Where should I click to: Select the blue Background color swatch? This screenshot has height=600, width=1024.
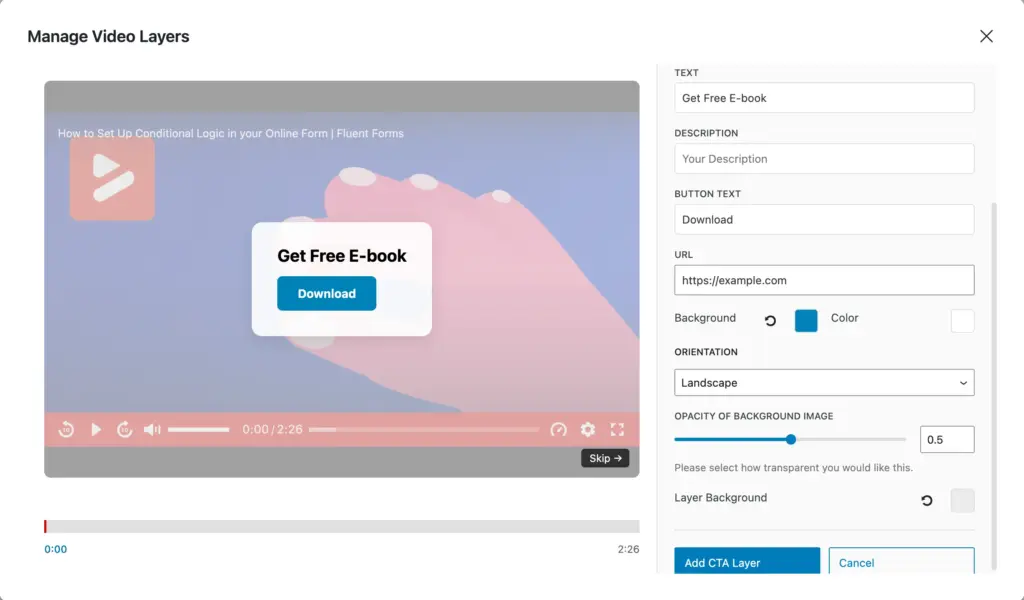pos(806,320)
